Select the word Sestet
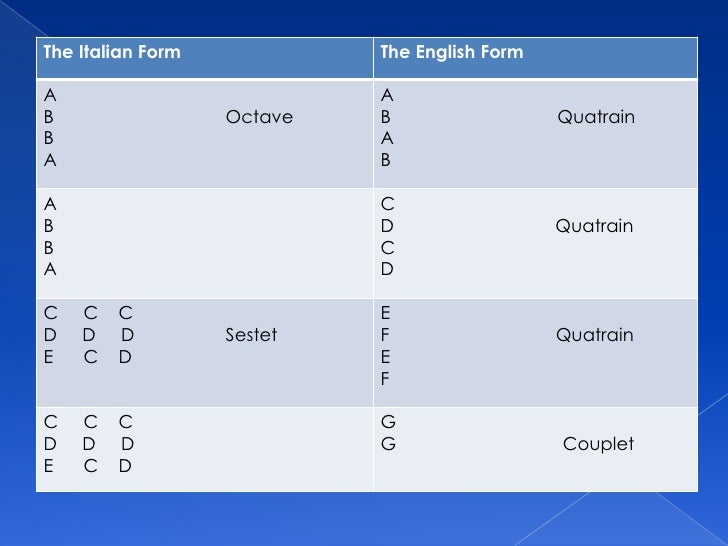Image resolution: width=728 pixels, height=546 pixels. pos(251,334)
